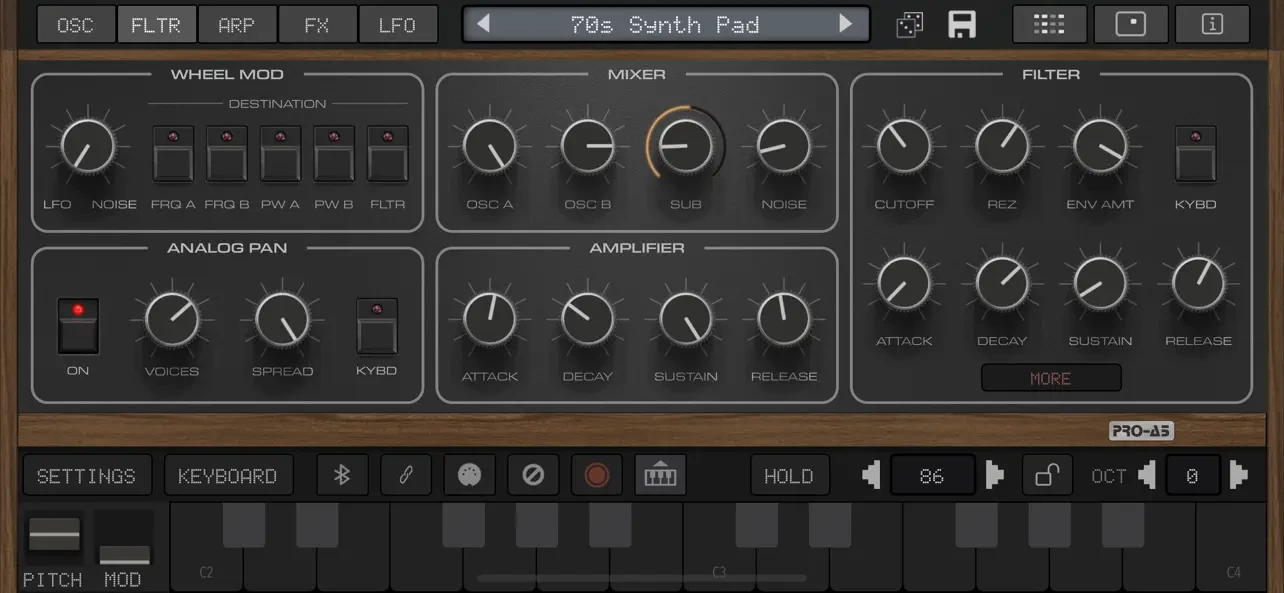Click the filter DECAY knob

(x=1002, y=284)
